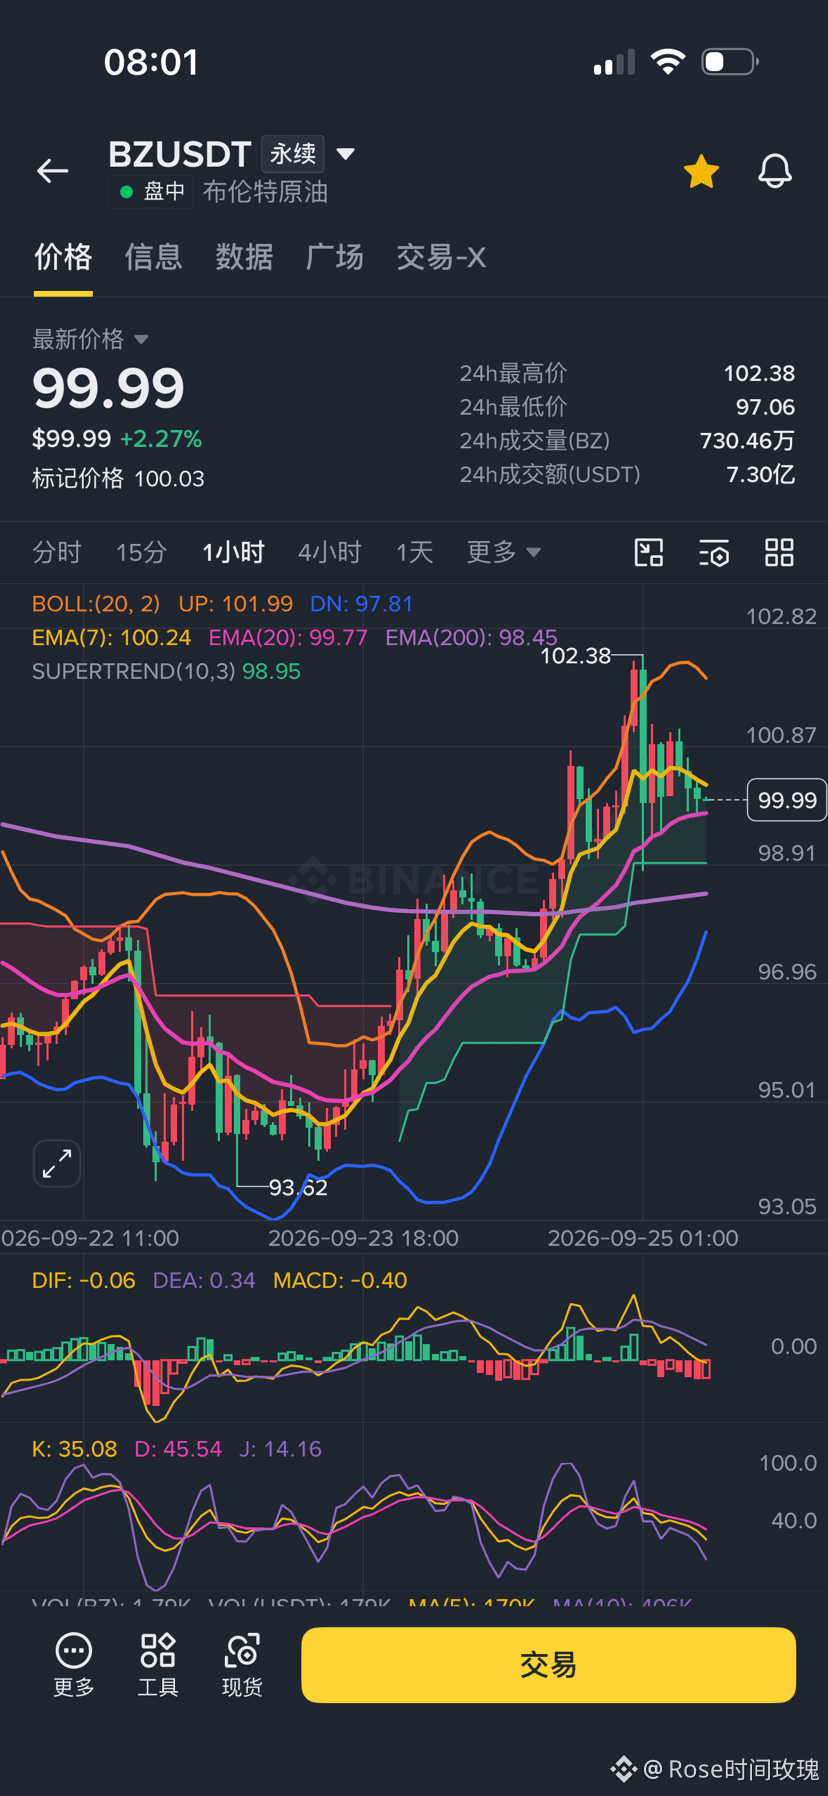
Task: Open the 更多 timeframe dropdown
Action: [x=503, y=552]
